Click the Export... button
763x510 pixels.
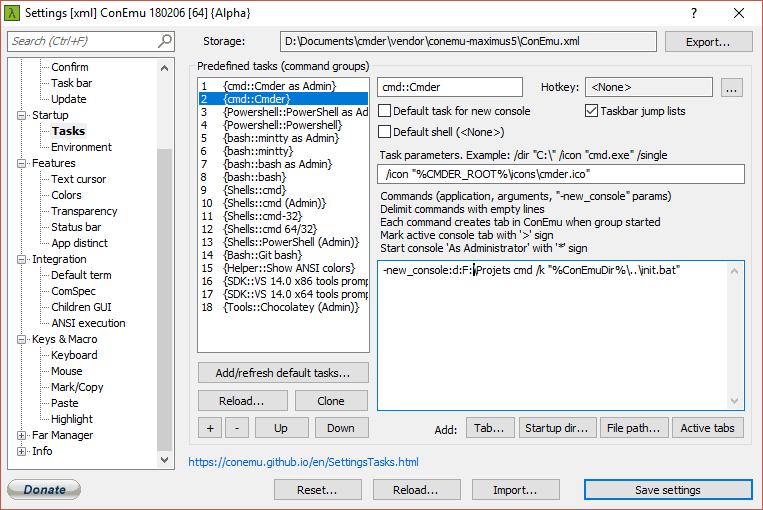[708, 42]
